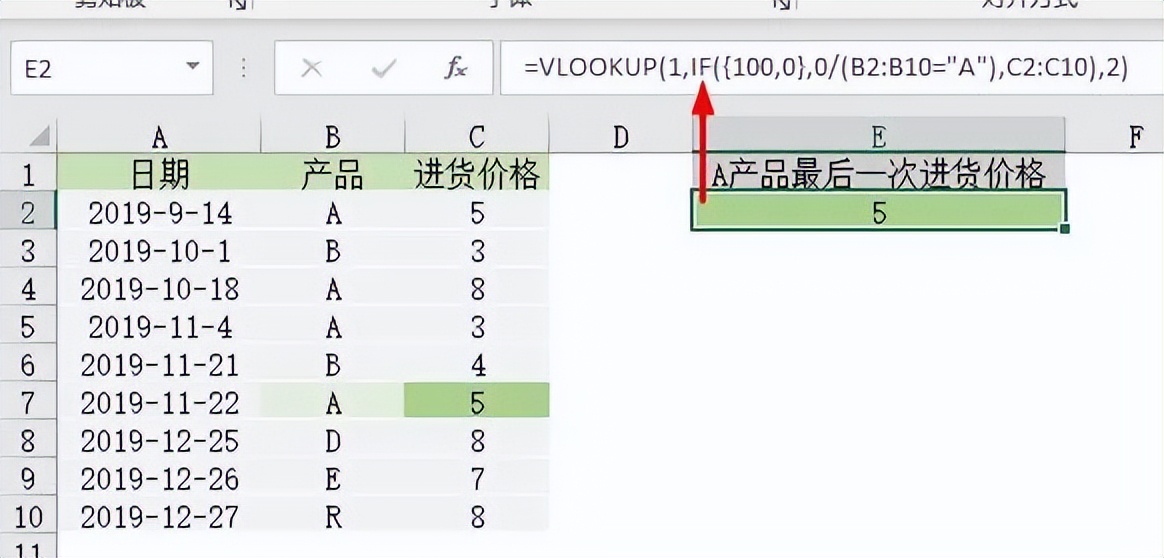Click the cancel X icon in formula bar
Image resolution: width=1164 pixels, height=558 pixels.
click(x=312, y=69)
